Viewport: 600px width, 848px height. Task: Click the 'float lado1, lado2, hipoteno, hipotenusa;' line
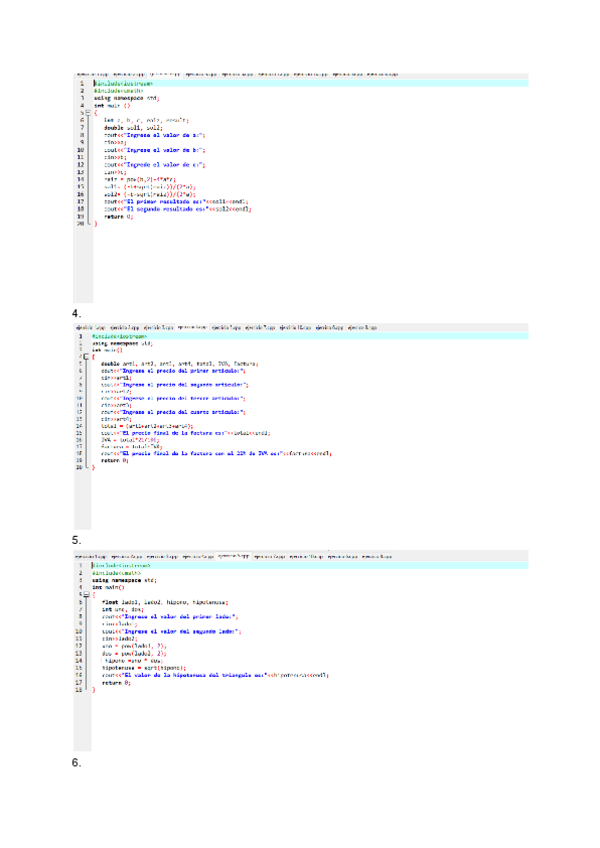[165, 602]
